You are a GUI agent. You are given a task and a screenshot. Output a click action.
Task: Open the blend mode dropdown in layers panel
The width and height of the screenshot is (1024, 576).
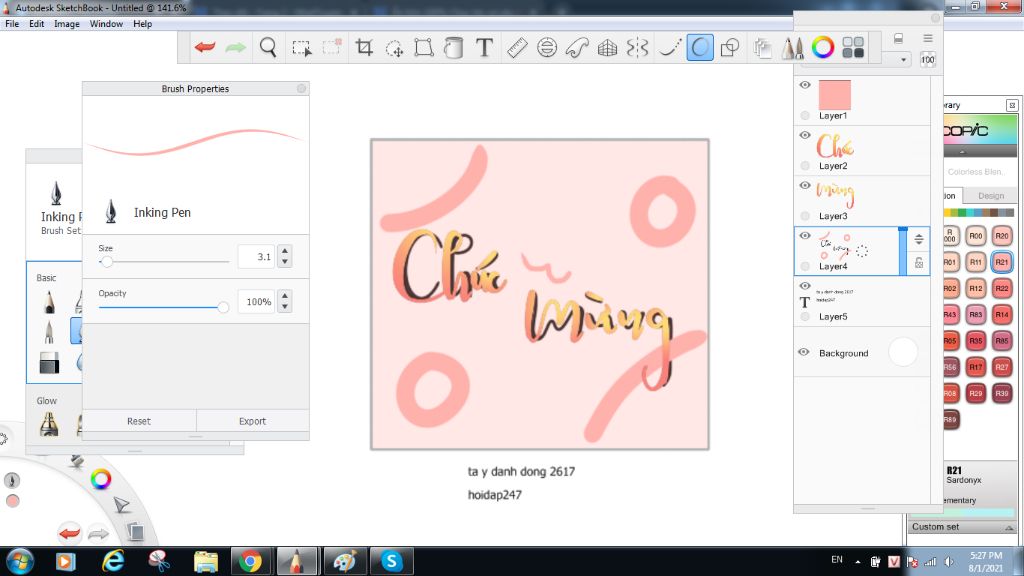[x=903, y=60]
